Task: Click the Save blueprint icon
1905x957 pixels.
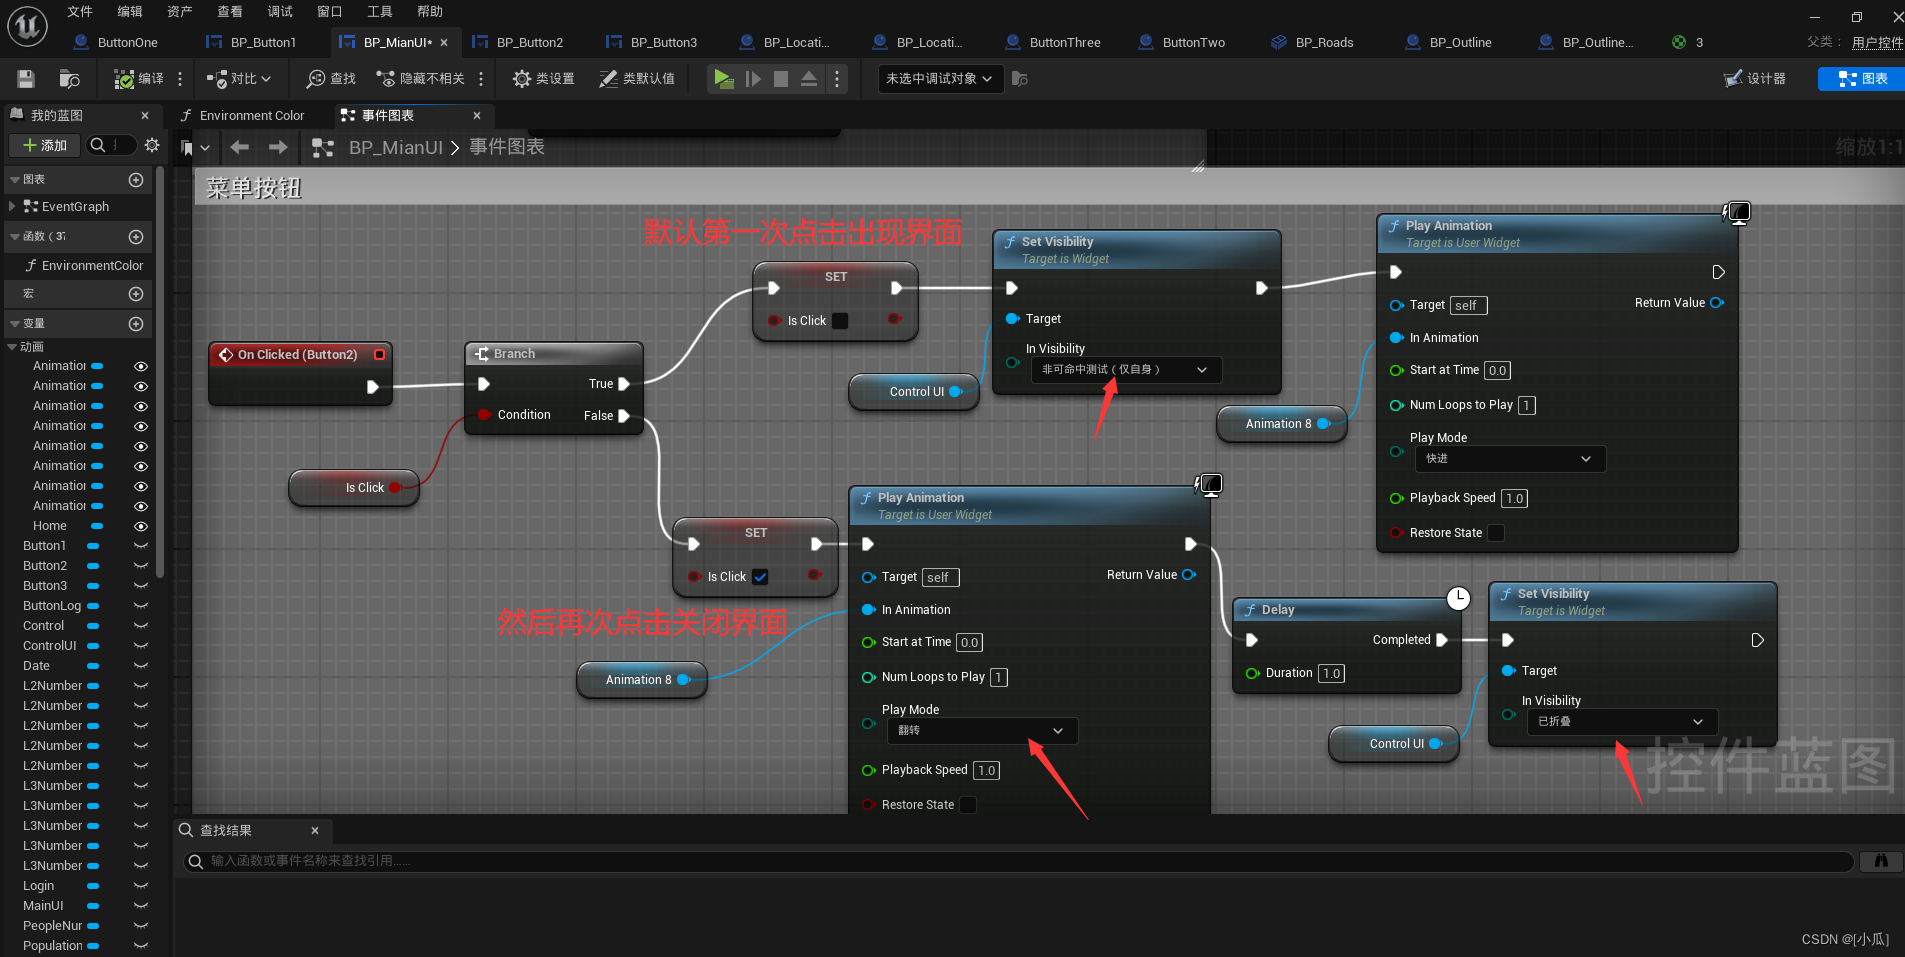Action: tap(26, 78)
